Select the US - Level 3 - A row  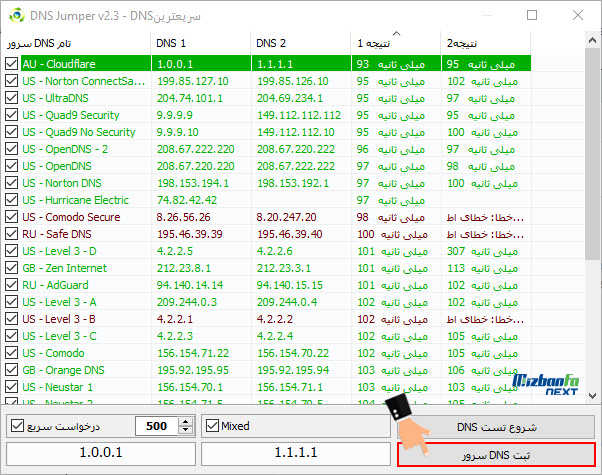pyautogui.click(x=268, y=302)
